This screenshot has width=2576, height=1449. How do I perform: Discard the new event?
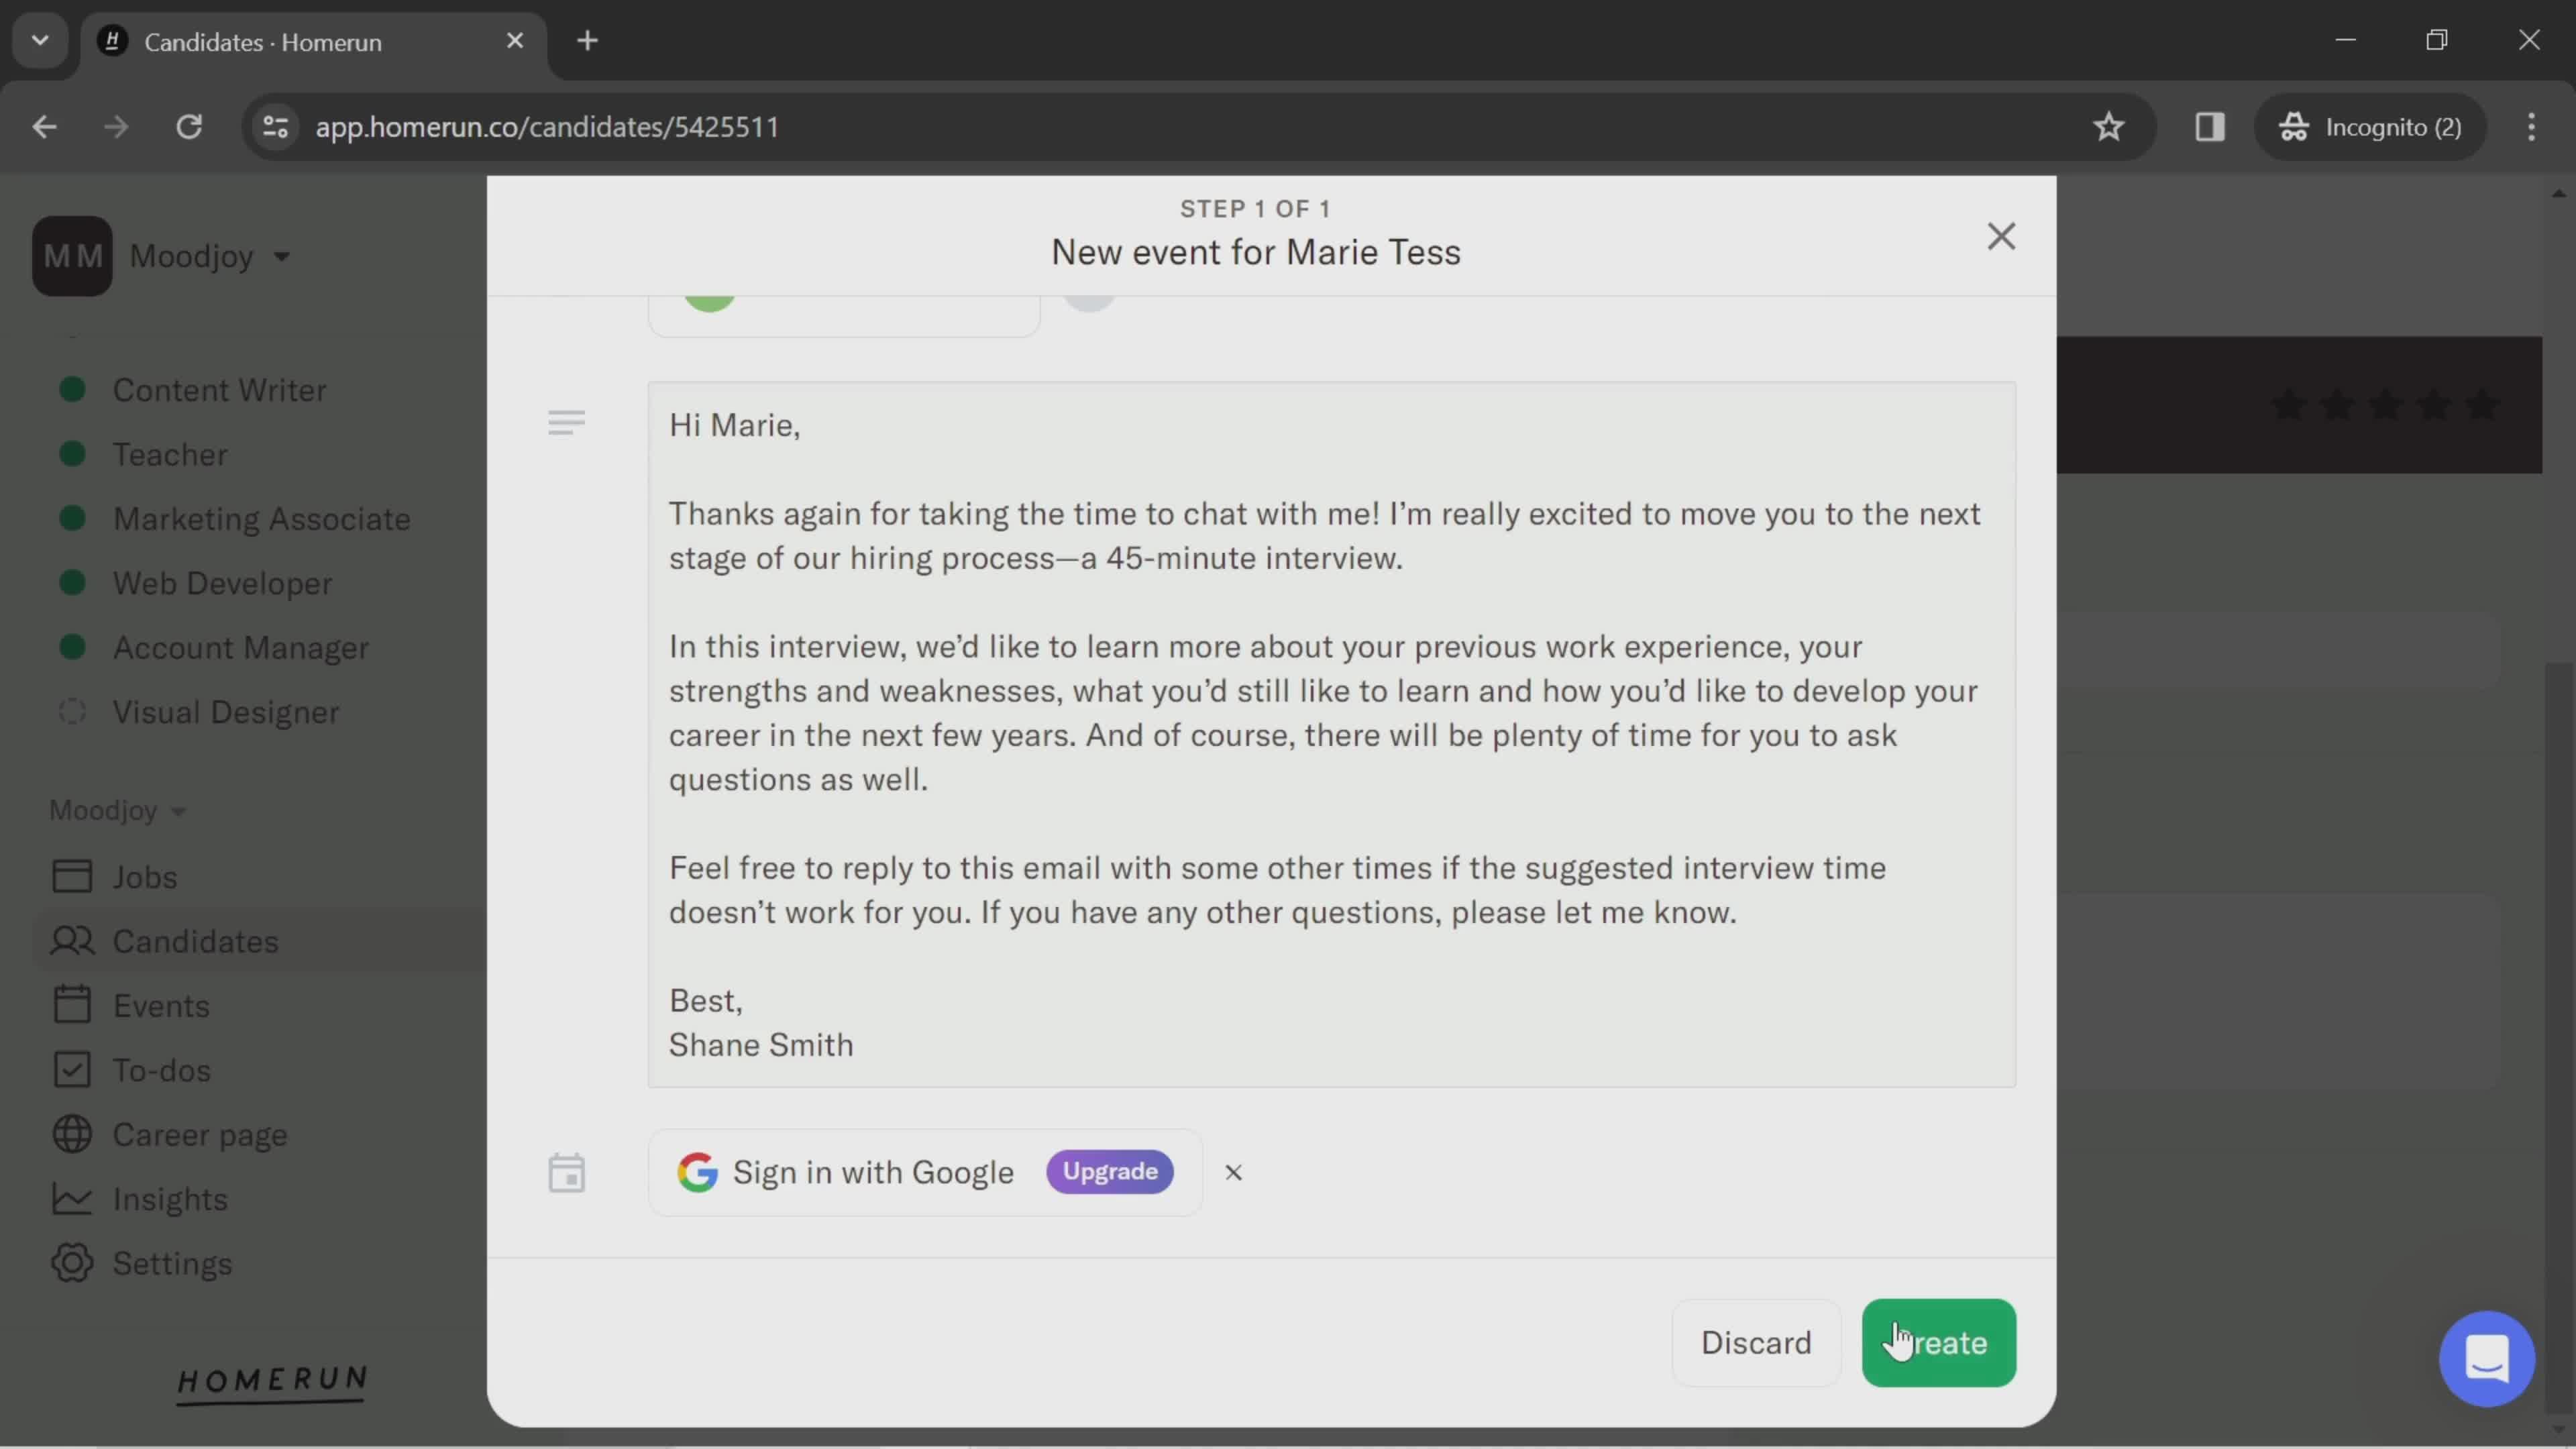point(1756,1342)
